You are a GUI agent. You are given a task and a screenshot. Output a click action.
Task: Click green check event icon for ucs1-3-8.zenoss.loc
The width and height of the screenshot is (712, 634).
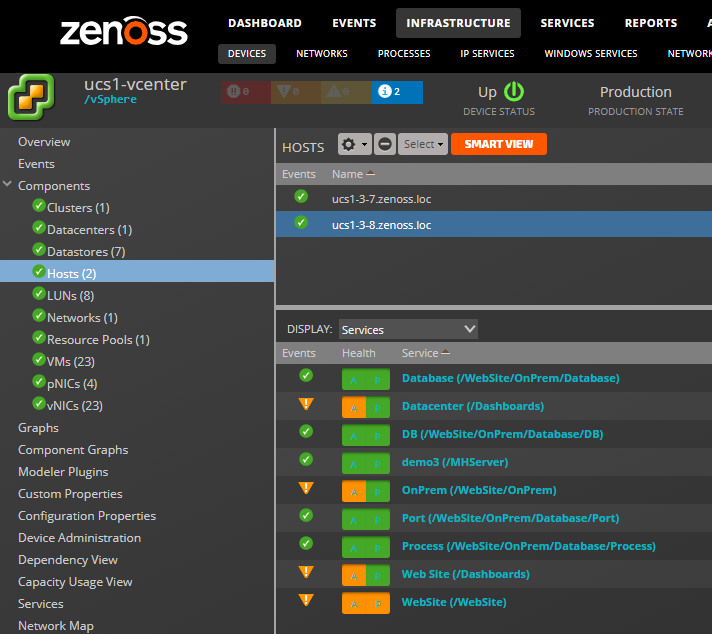click(x=301, y=223)
